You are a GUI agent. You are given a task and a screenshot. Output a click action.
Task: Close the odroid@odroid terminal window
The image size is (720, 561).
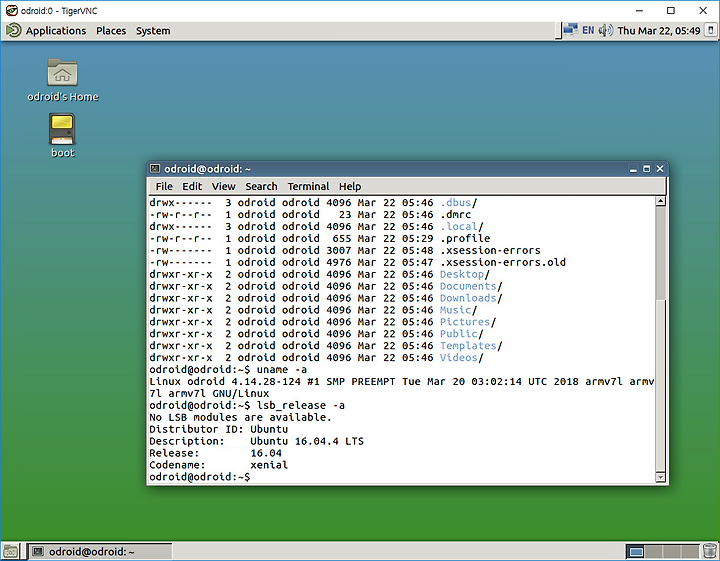click(660, 169)
